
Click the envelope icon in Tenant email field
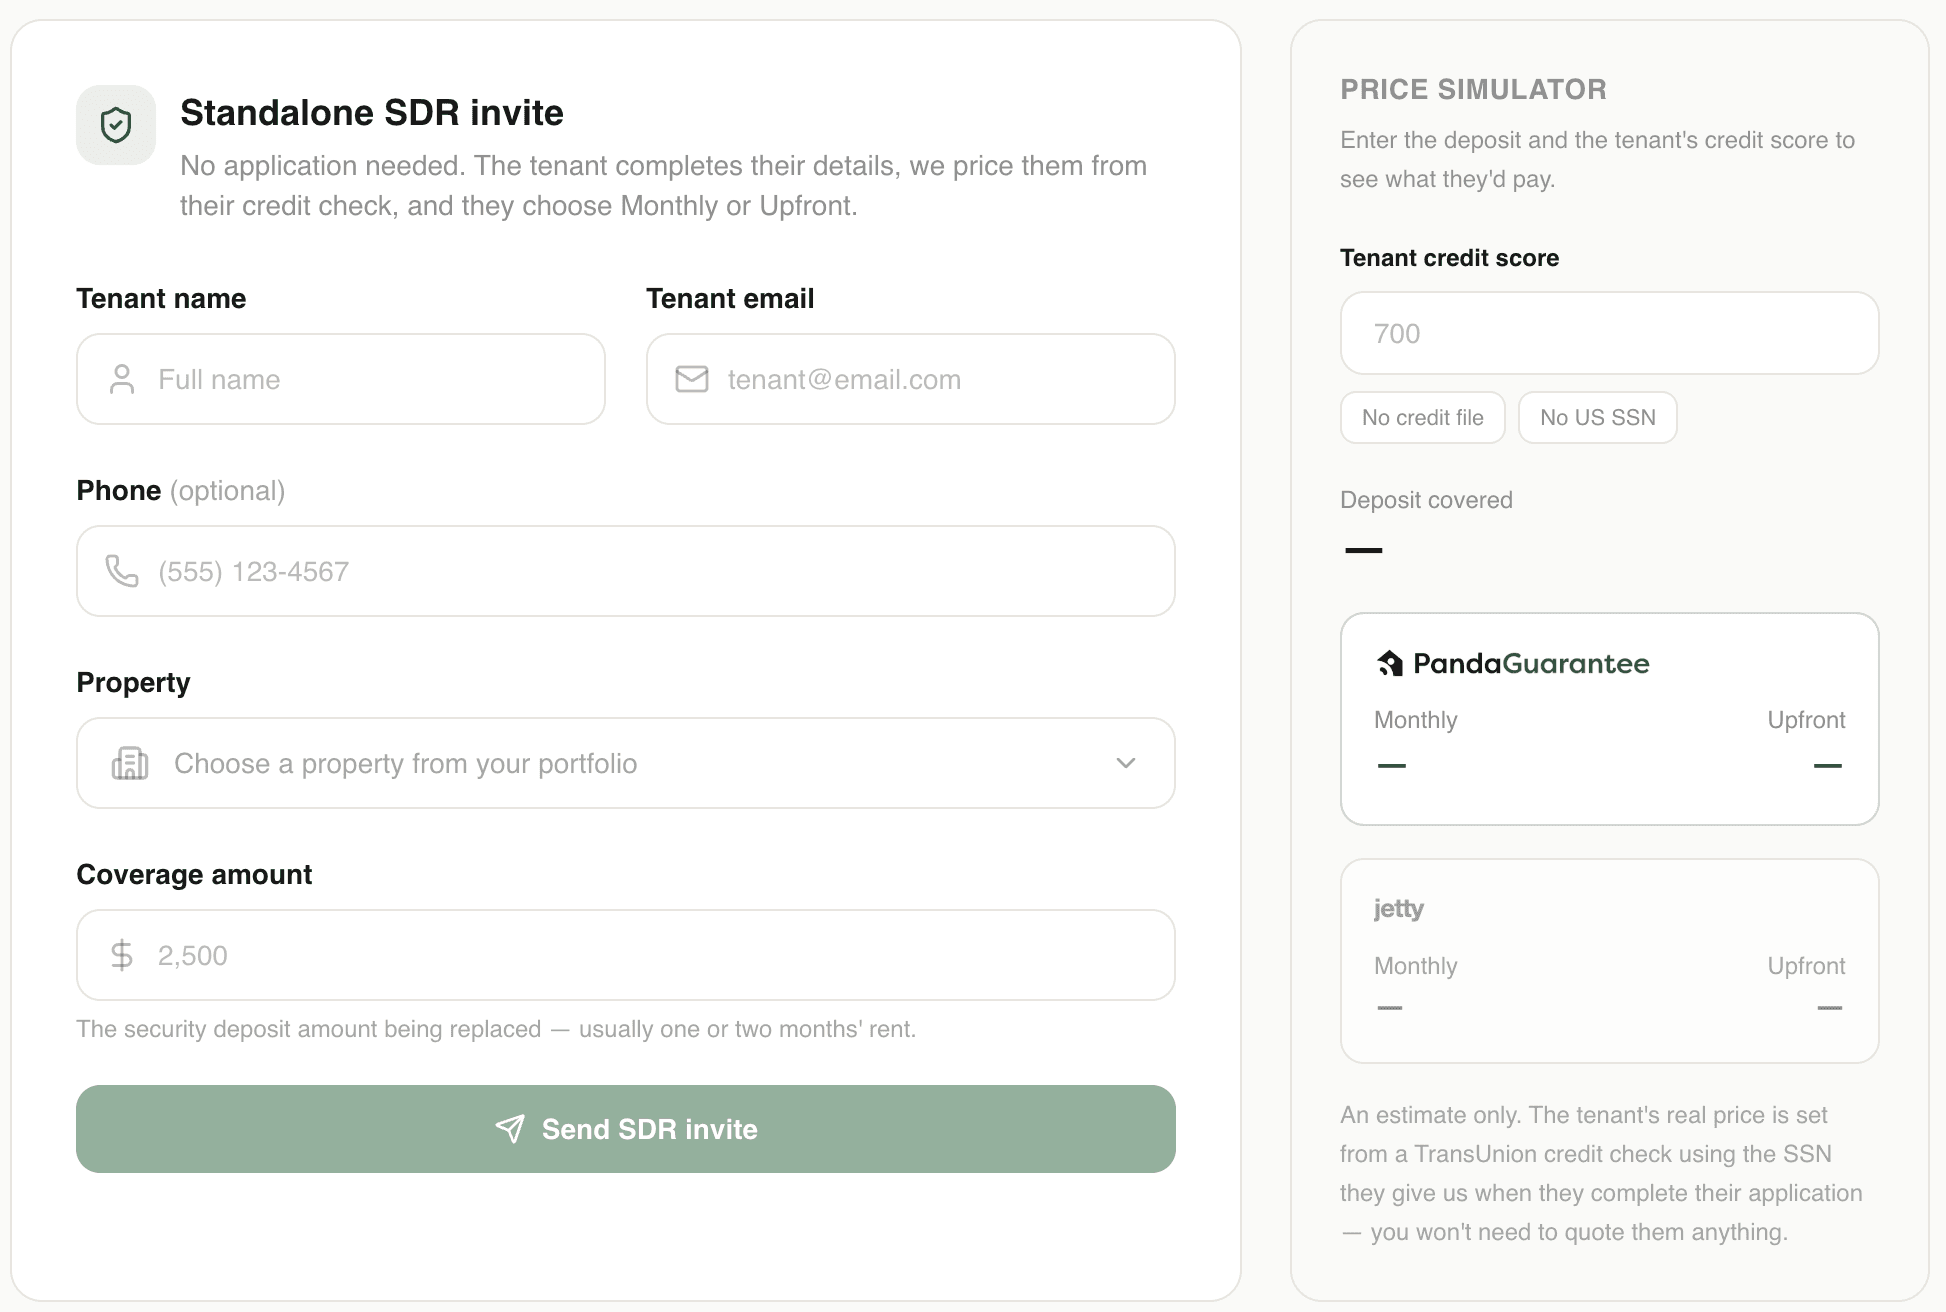point(692,379)
